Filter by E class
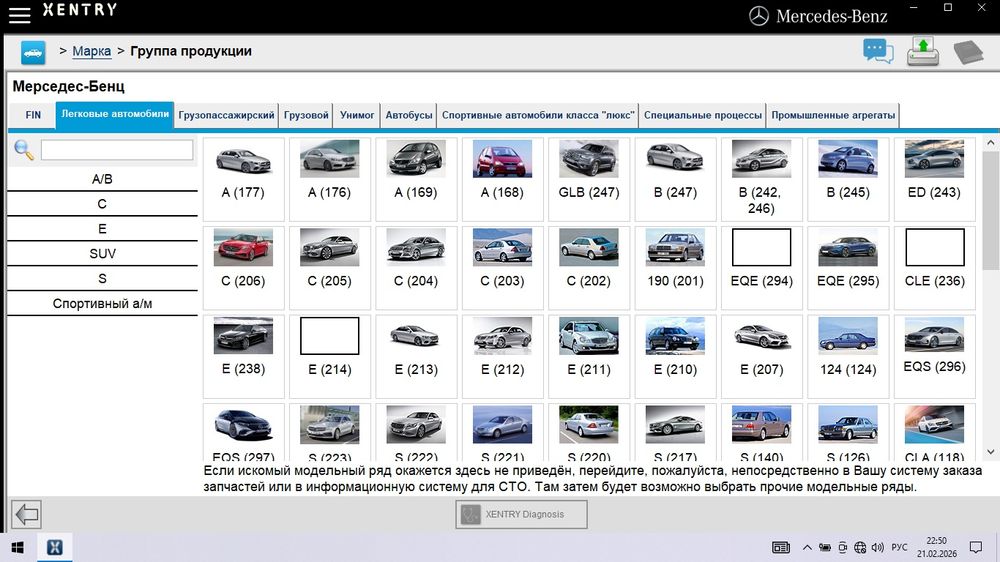This screenshot has width=1000, height=562. click(102, 229)
